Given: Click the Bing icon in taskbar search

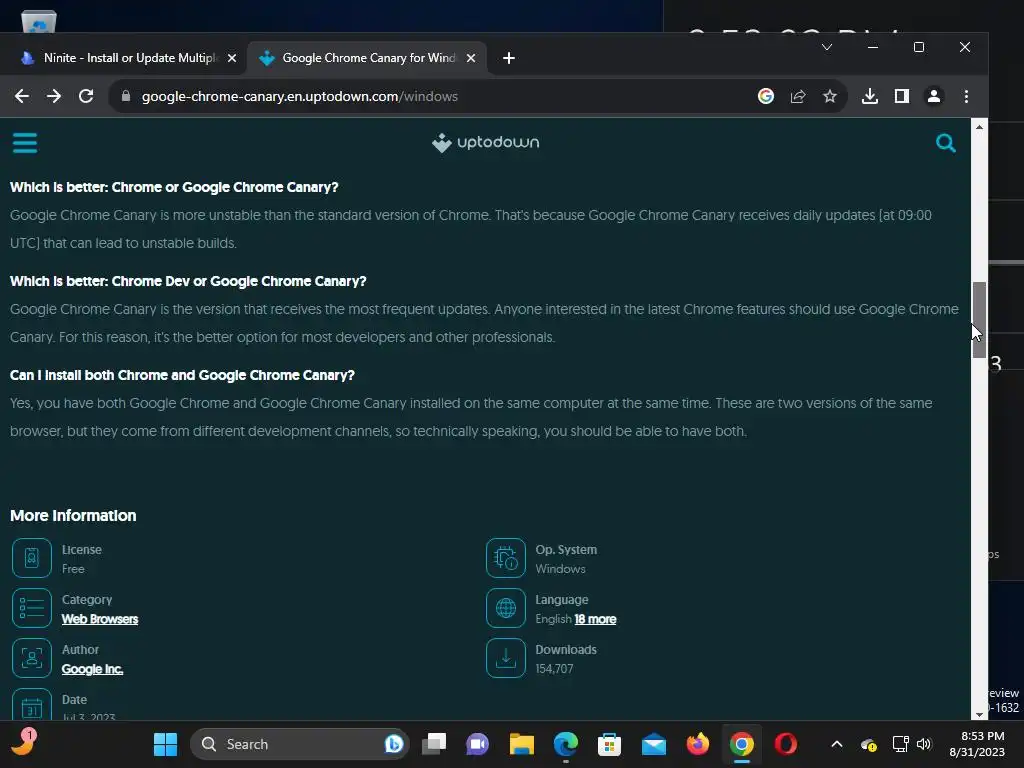Looking at the screenshot, I should (x=393, y=744).
